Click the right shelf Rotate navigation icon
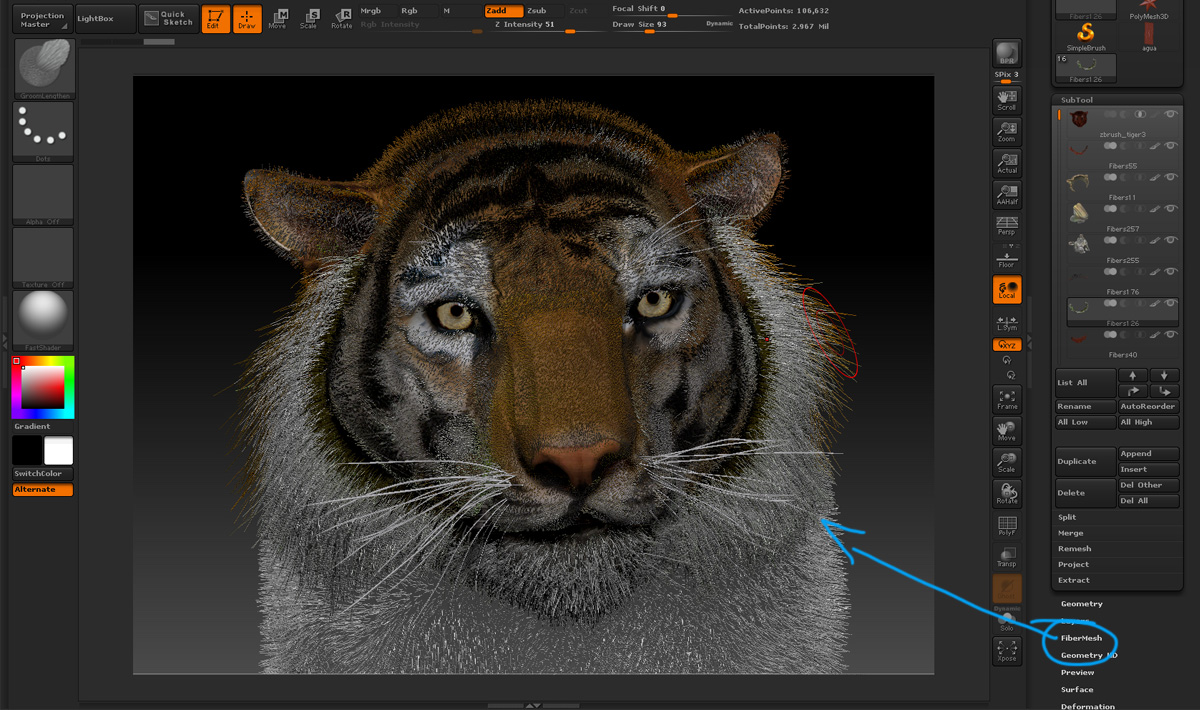1200x710 pixels. [1007, 493]
